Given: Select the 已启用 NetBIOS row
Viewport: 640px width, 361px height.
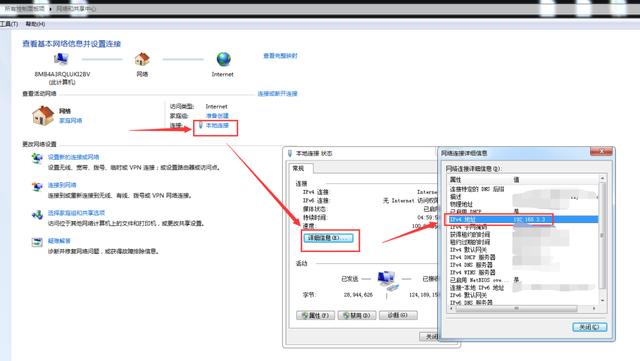Looking at the screenshot, I should [523, 280].
